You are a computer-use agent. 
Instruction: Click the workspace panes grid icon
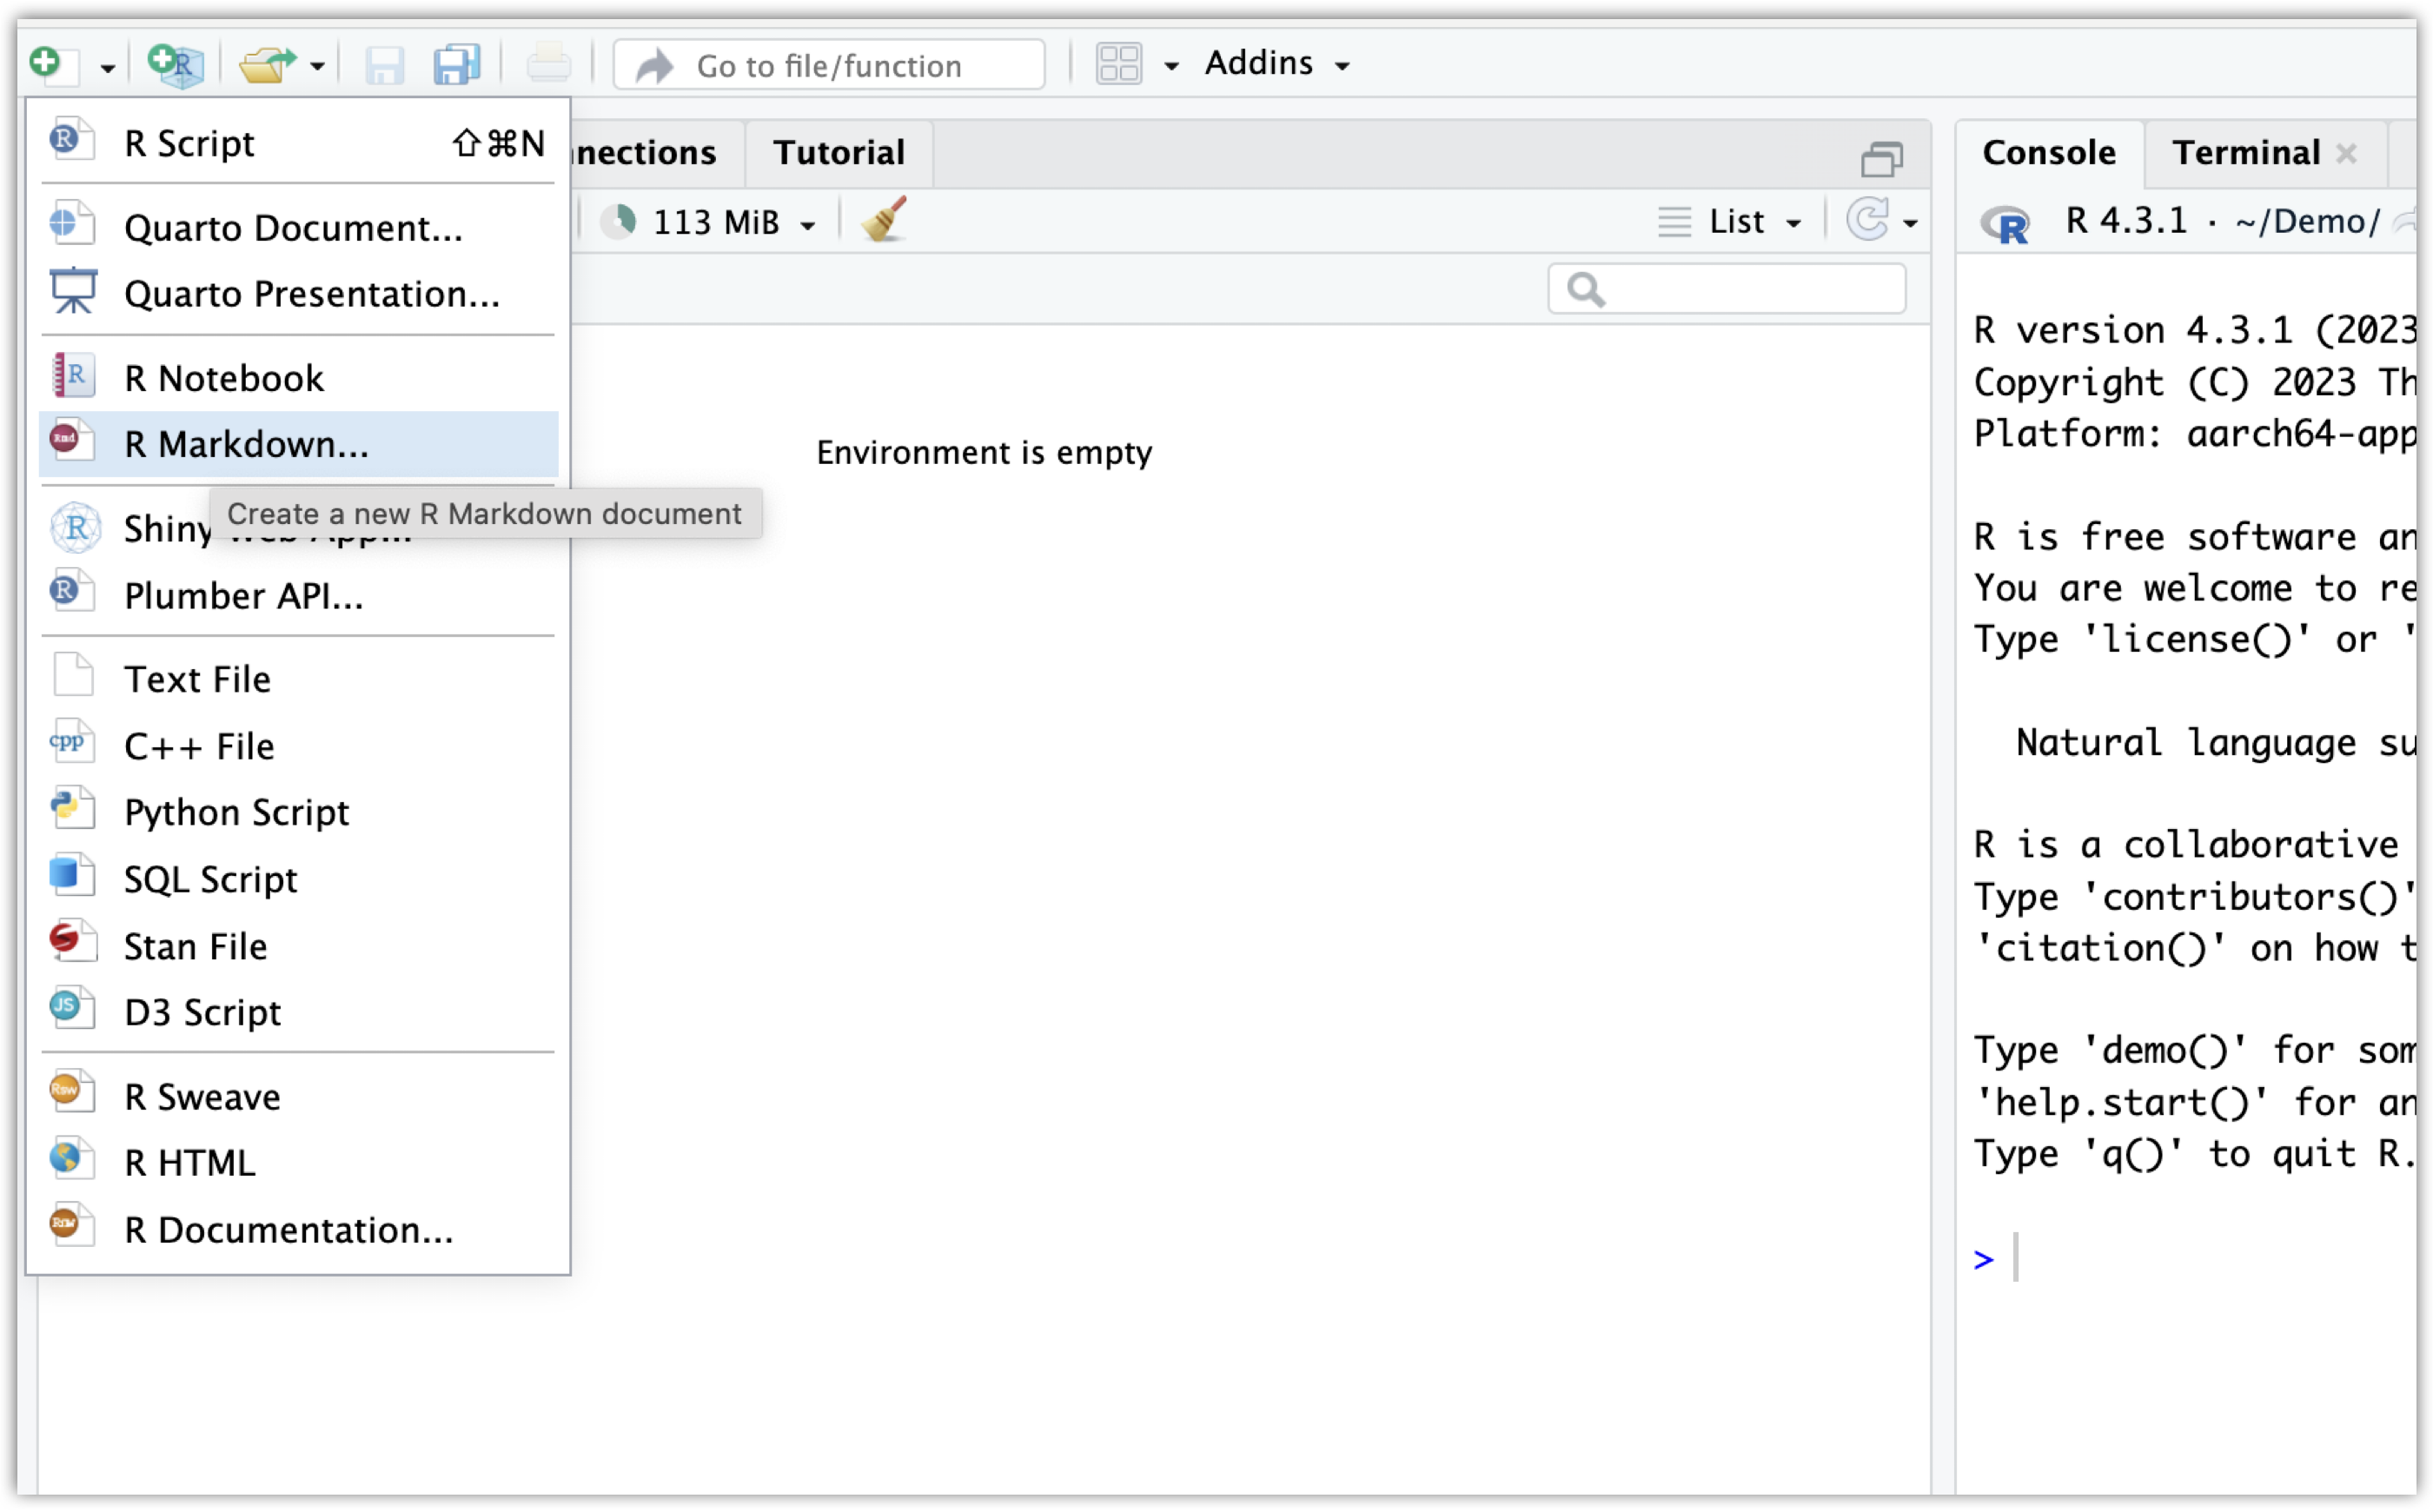[1119, 65]
